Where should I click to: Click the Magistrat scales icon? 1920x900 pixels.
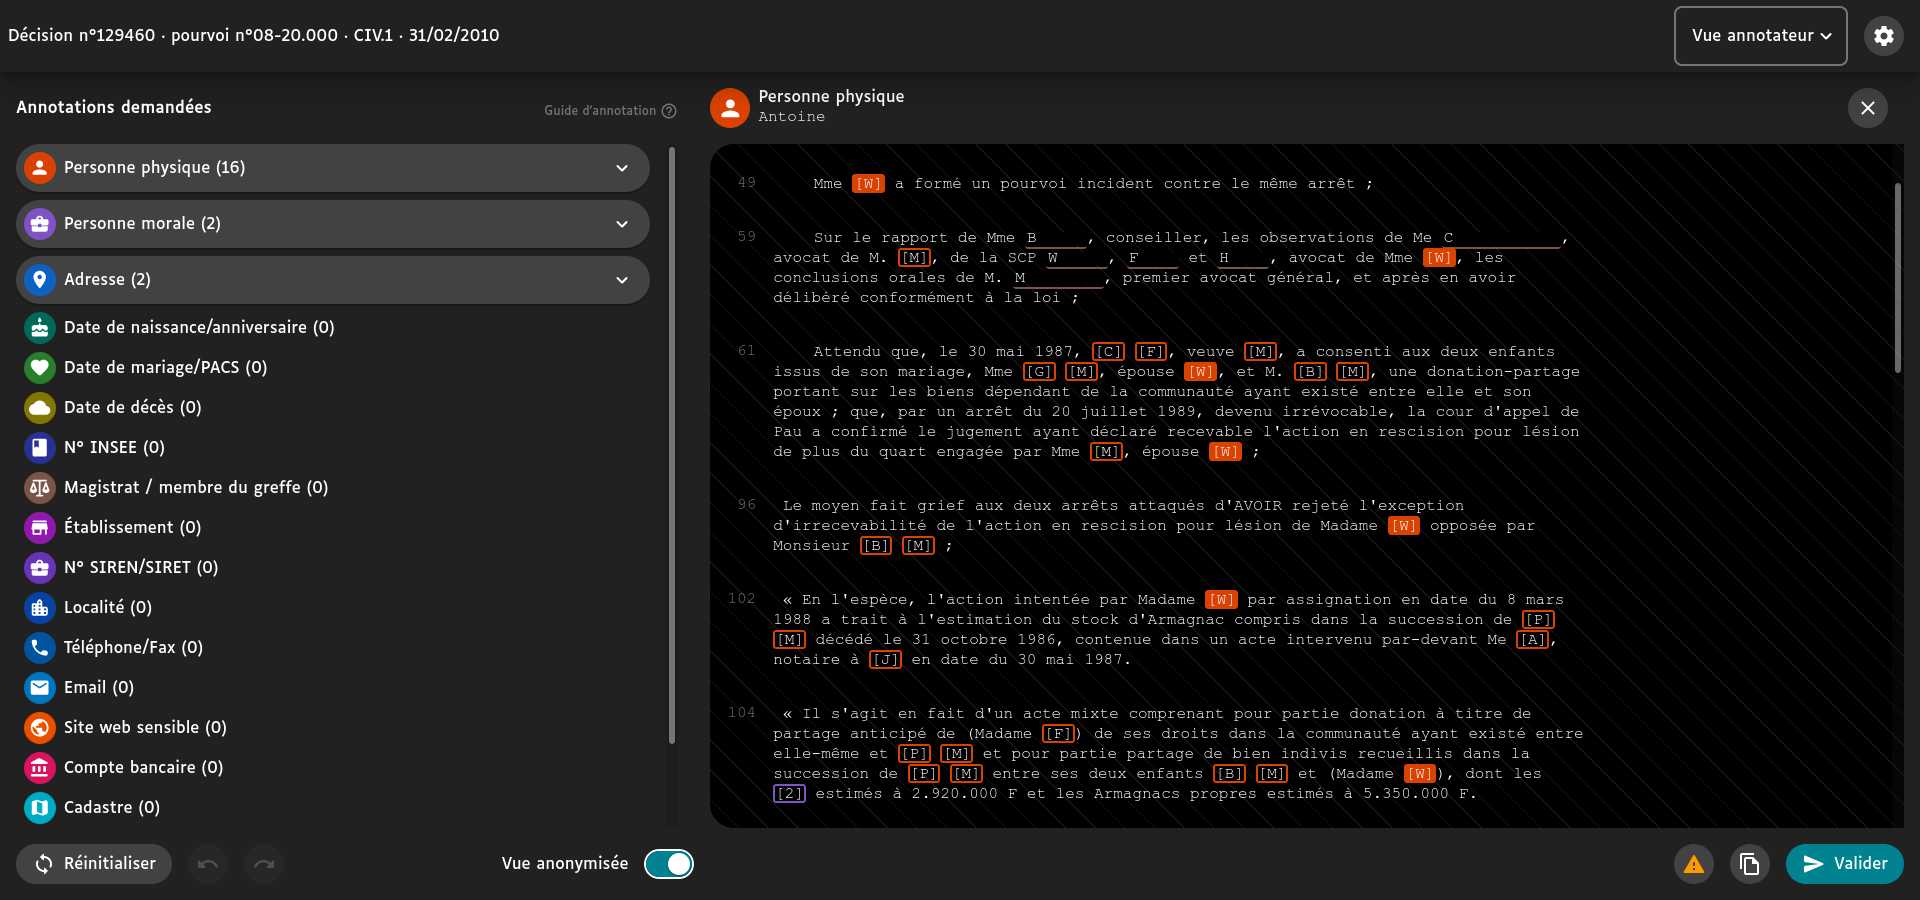click(40, 487)
